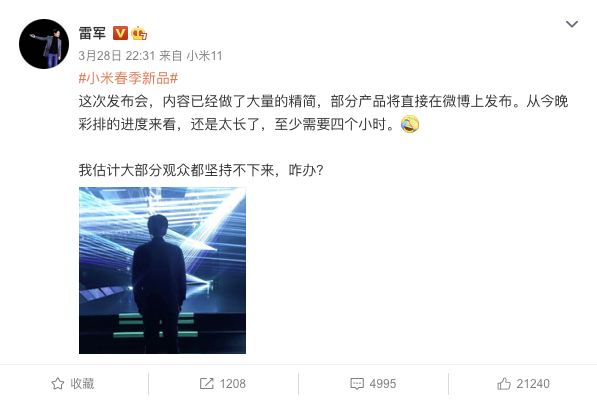Click the crown membership badge icon

point(139,33)
